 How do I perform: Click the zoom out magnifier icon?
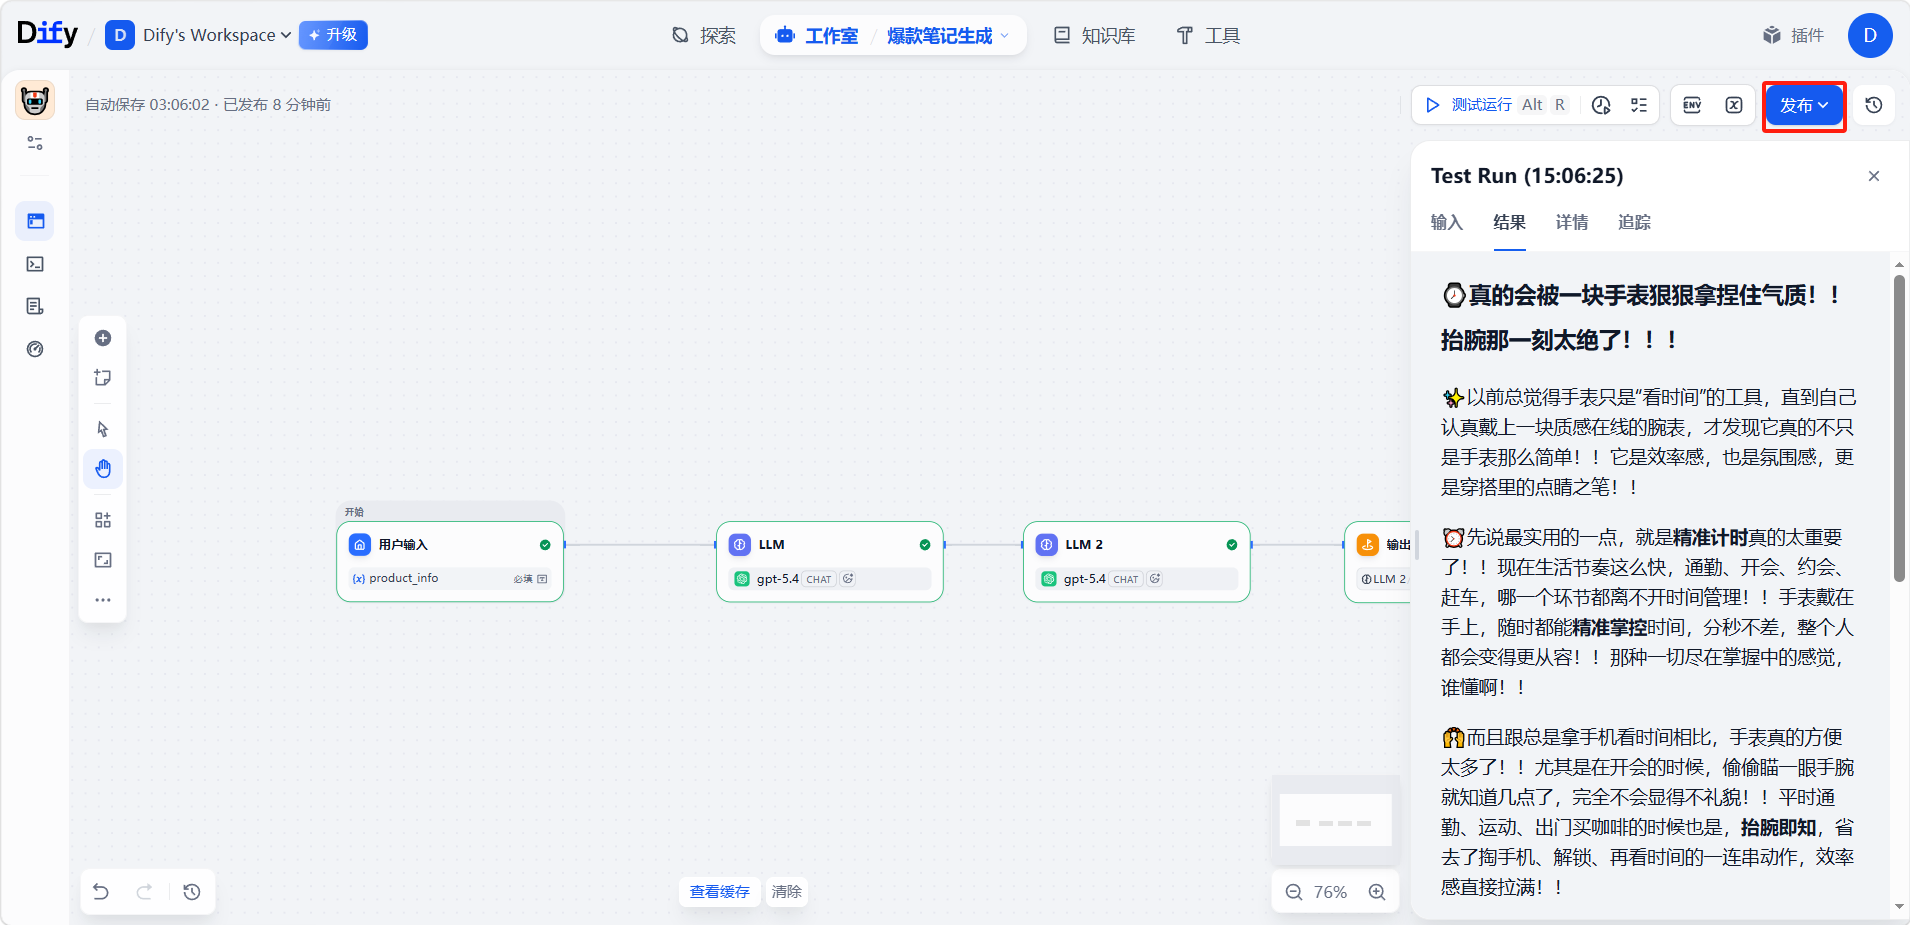[x=1294, y=892]
